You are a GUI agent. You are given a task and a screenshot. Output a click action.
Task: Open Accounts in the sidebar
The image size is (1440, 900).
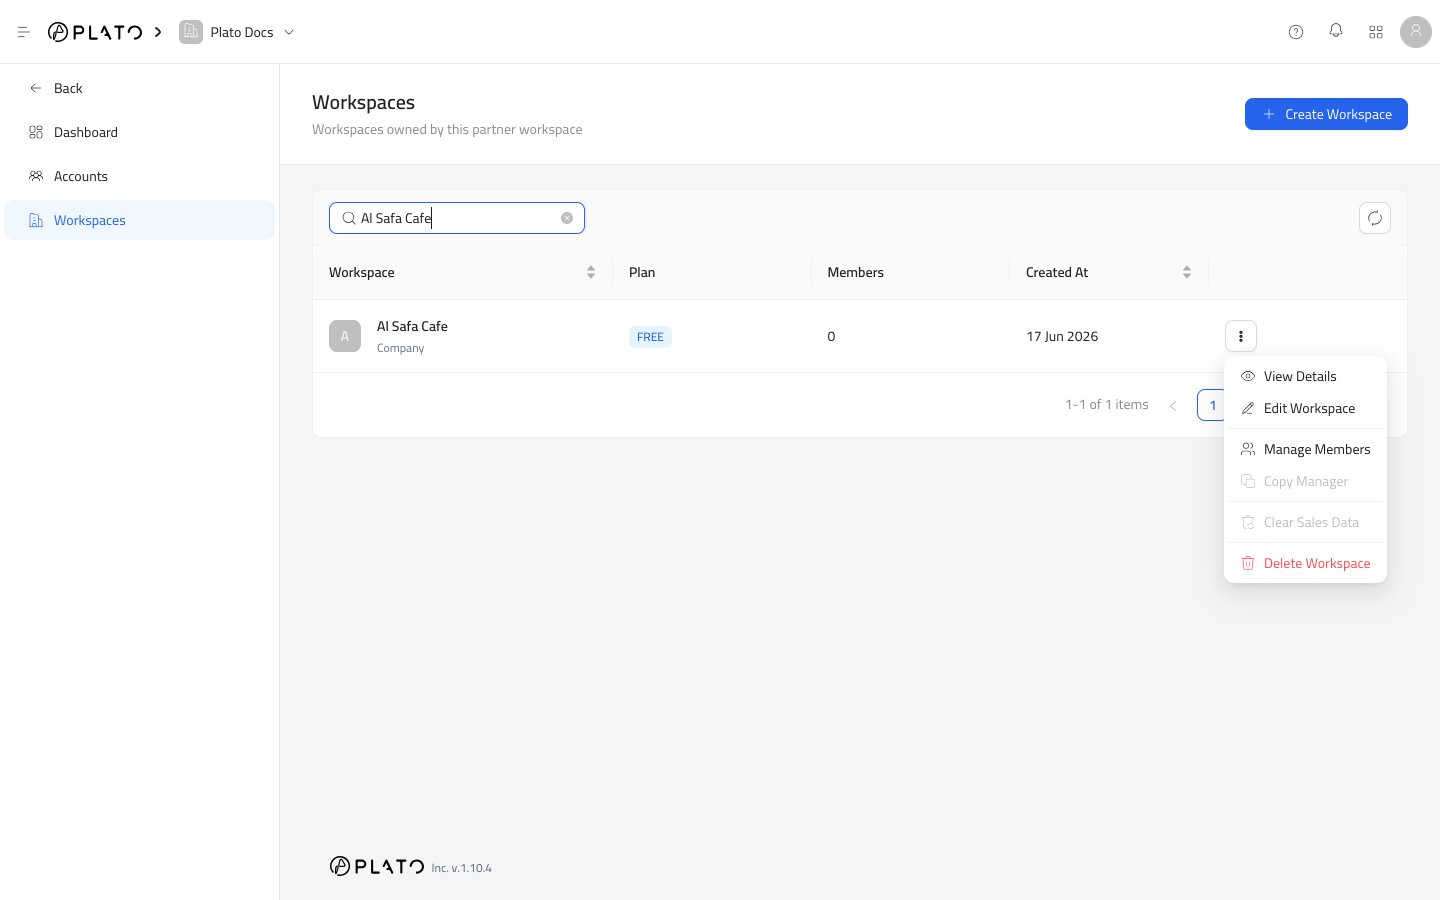(140, 176)
